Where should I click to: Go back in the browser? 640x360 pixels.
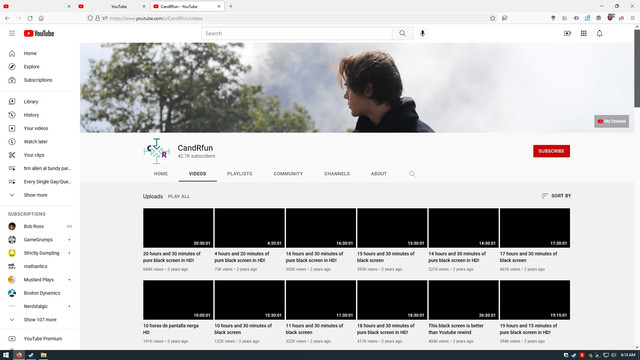7,18
